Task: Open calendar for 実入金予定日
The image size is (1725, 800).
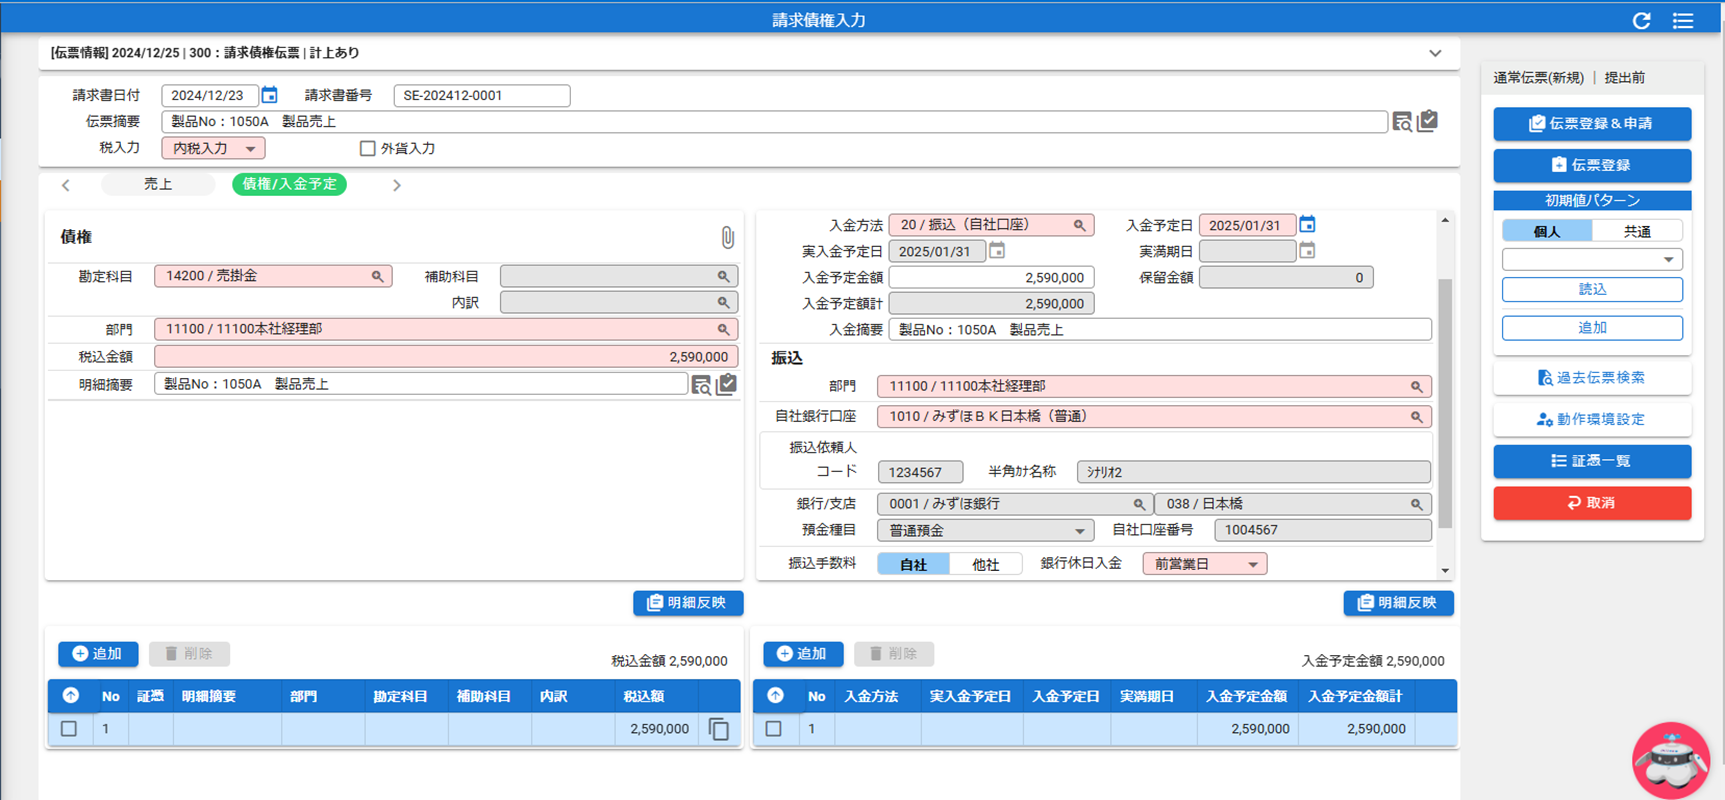Action: 997,250
